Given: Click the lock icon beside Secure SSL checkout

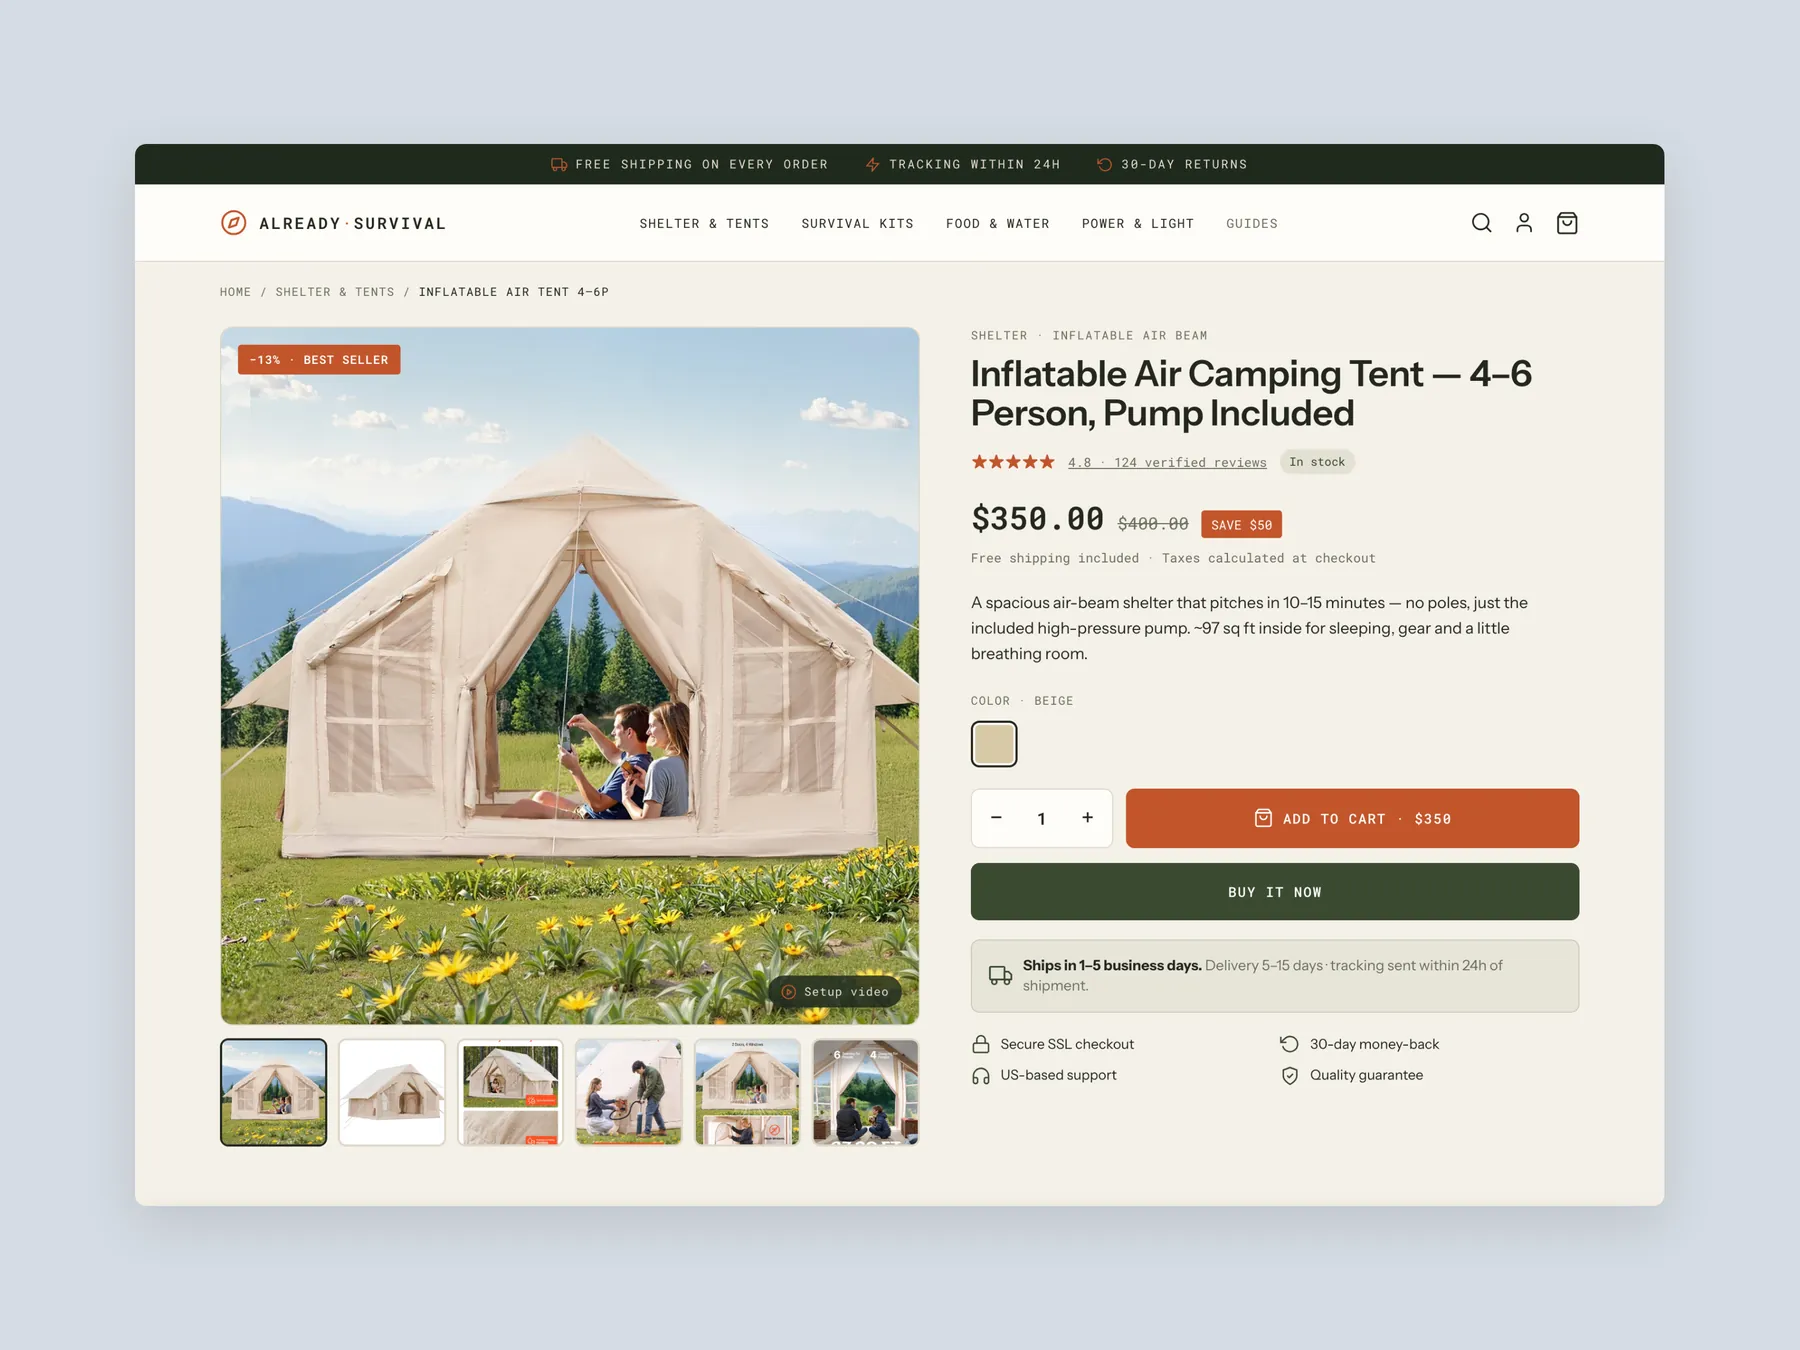Looking at the screenshot, I should 981,1044.
